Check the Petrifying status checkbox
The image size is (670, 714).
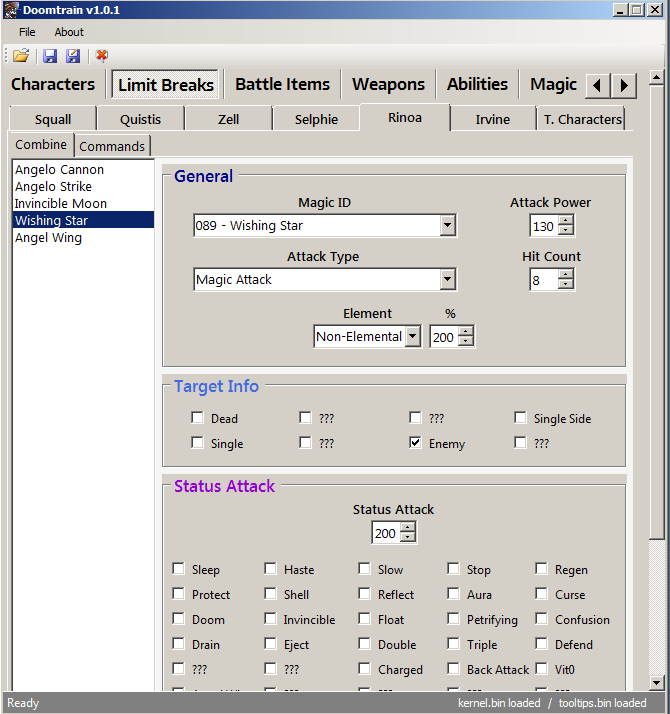click(453, 619)
